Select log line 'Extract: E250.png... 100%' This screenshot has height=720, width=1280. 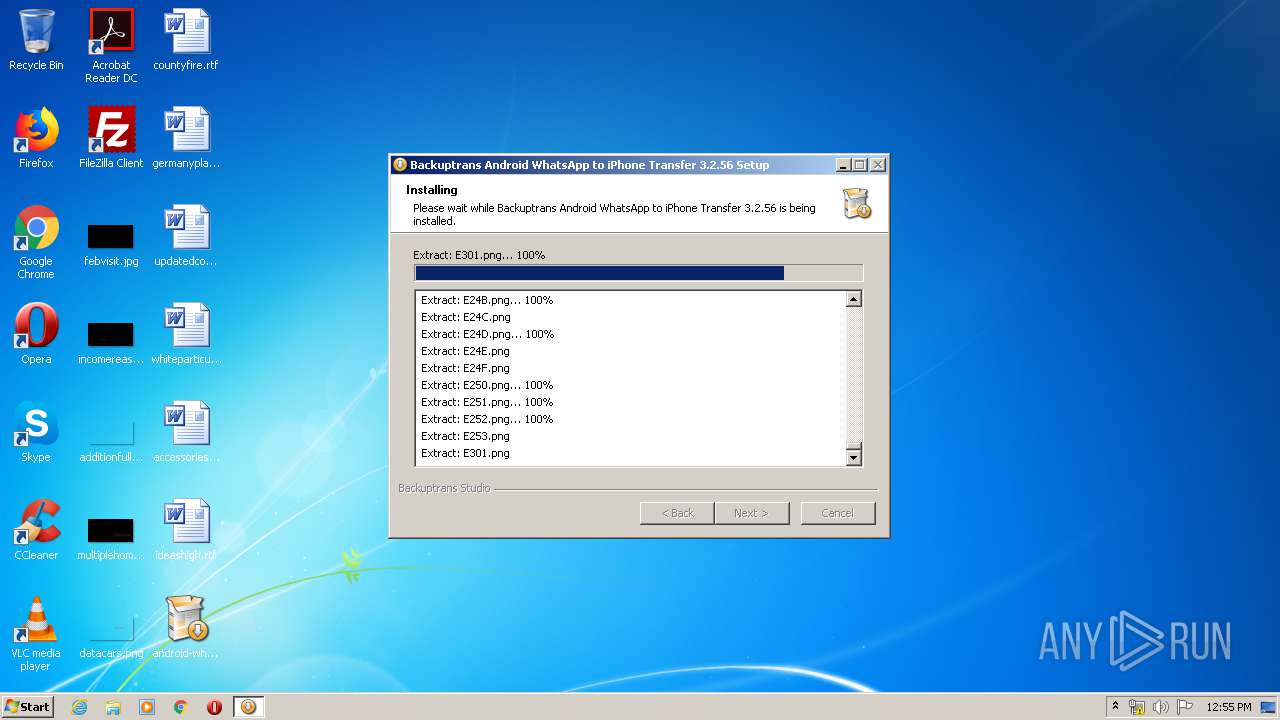click(x=487, y=385)
